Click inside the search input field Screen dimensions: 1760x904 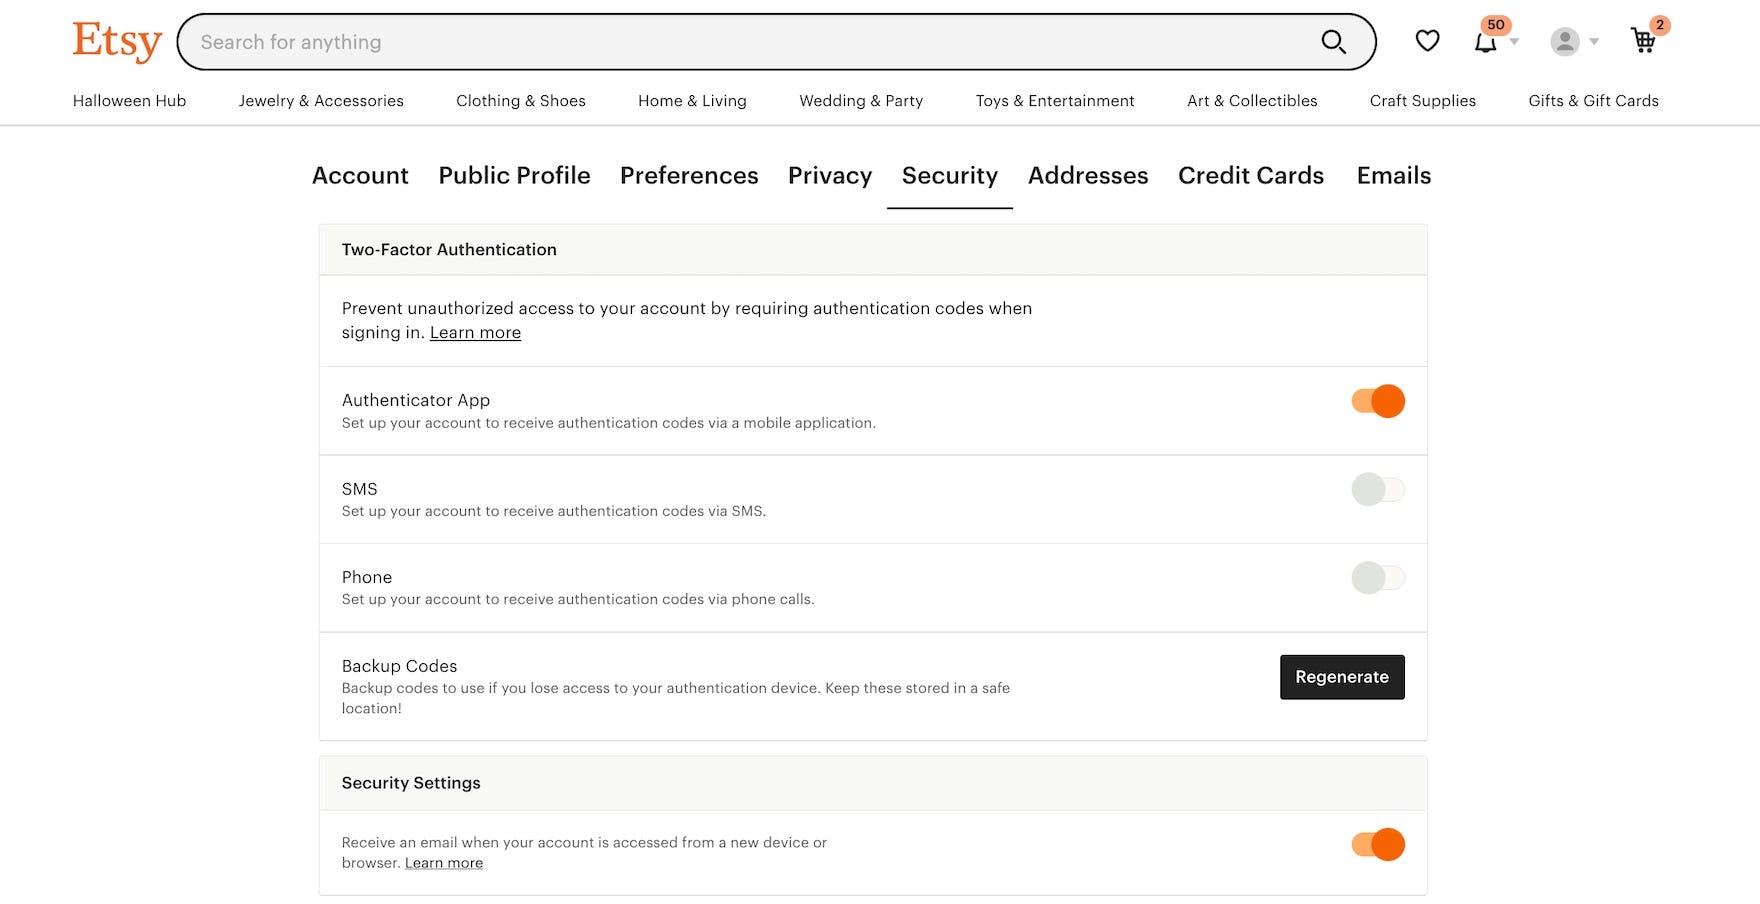pos(700,42)
